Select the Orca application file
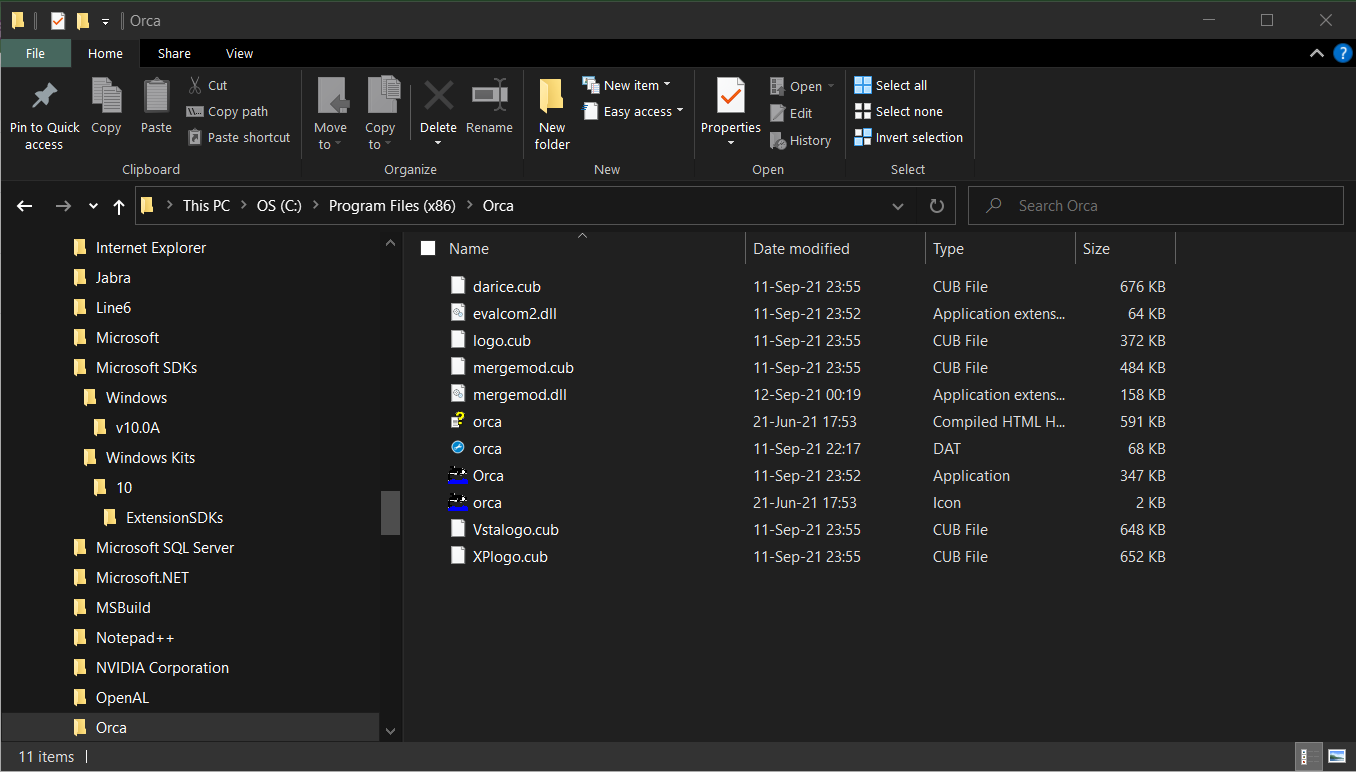This screenshot has width=1356, height=772. coord(488,476)
